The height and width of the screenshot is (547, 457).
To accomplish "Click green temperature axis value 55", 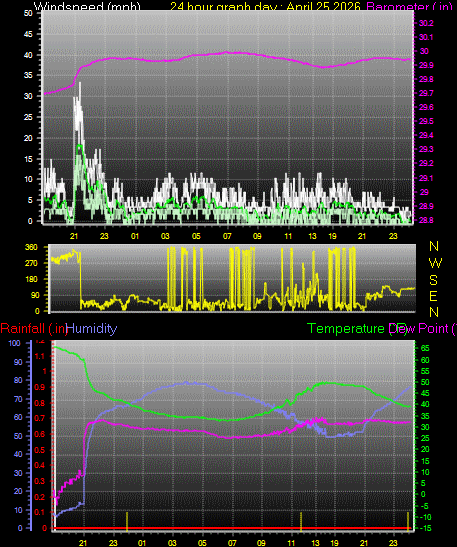I will pyautogui.click(x=425, y=371).
